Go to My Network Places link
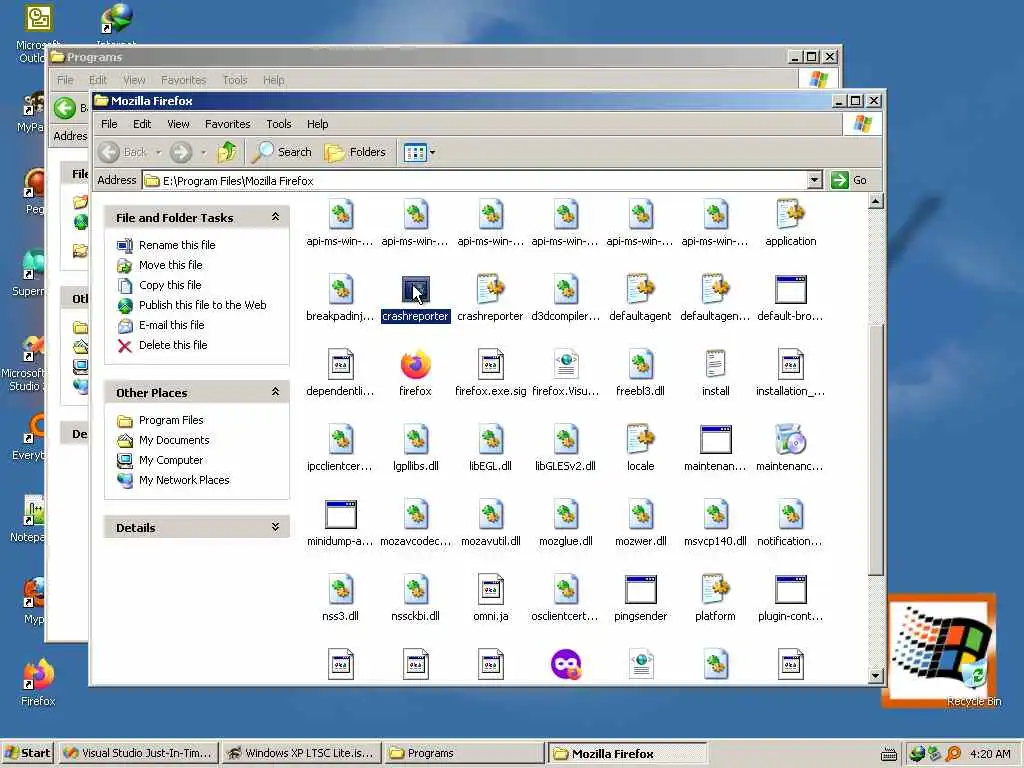The image size is (1024, 768). click(184, 480)
